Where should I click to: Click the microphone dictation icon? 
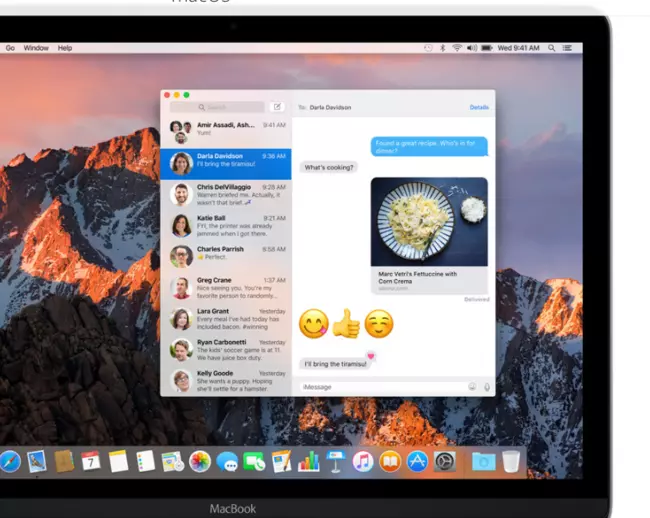tap(487, 386)
